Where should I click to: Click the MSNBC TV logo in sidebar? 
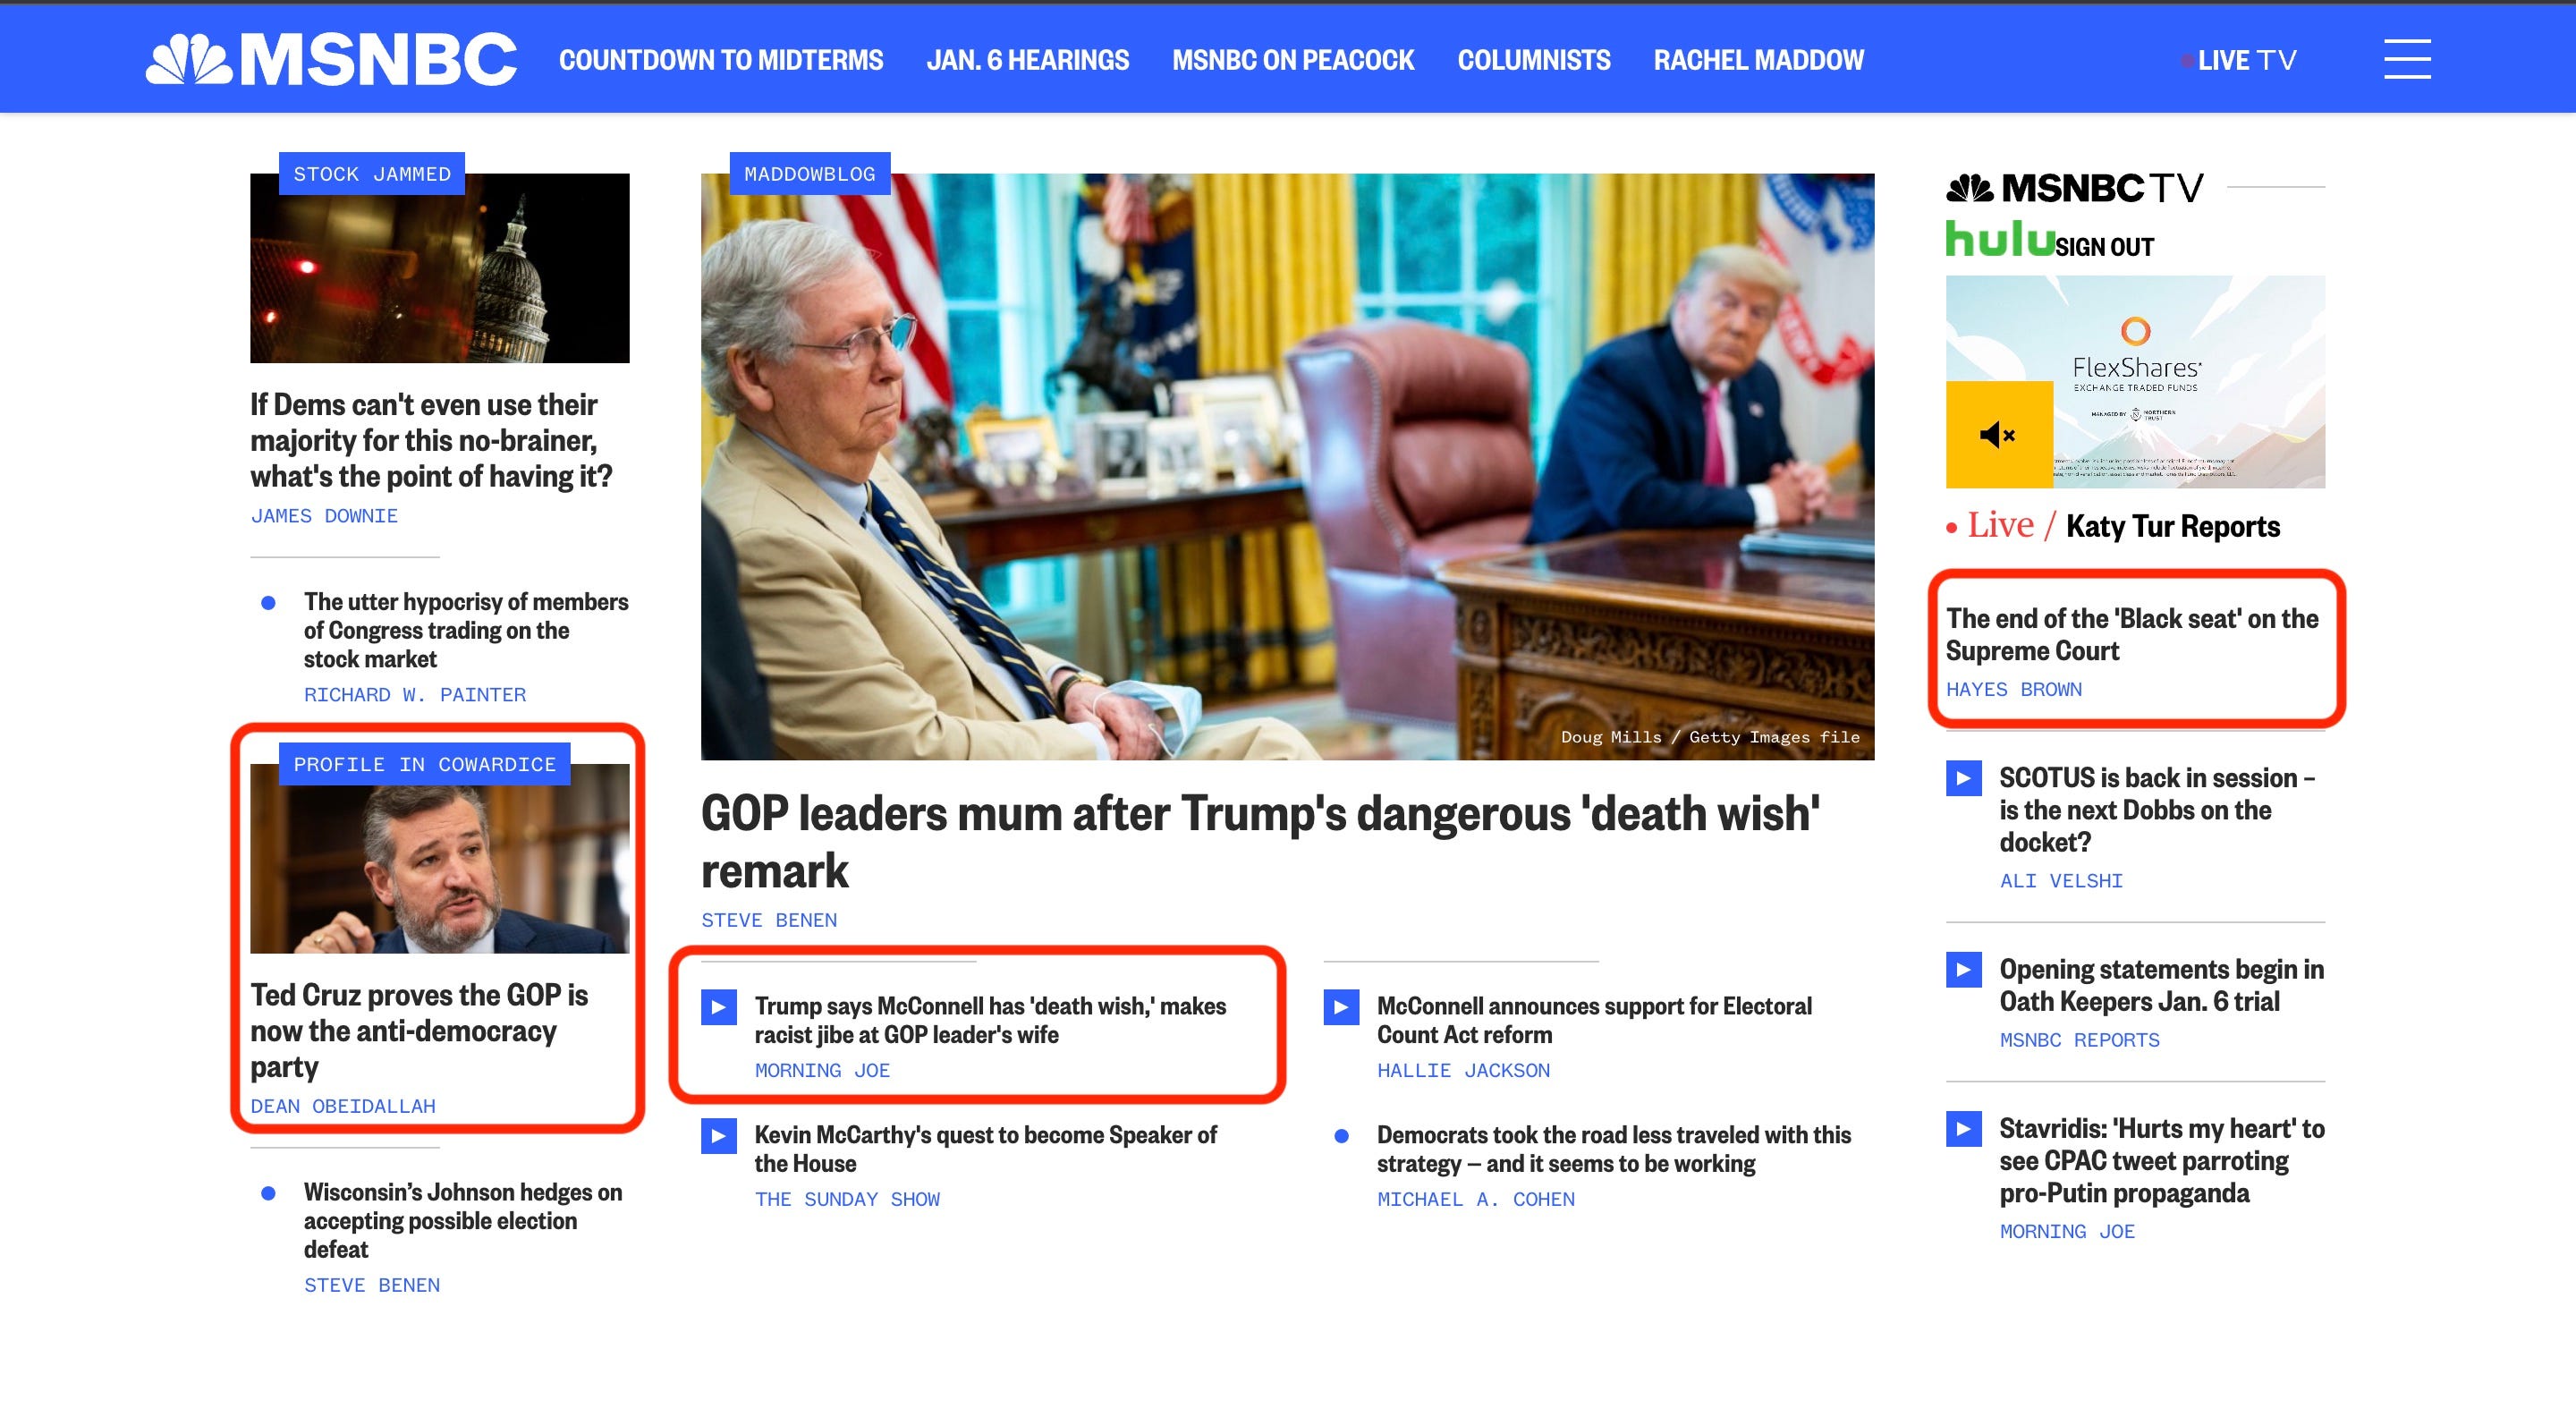tap(2074, 188)
